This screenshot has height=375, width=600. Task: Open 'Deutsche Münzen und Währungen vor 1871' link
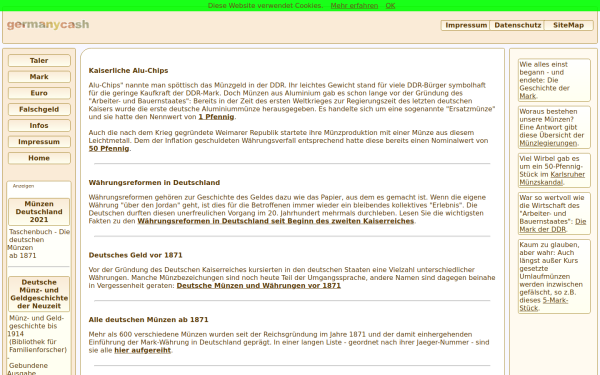[x=259, y=286]
